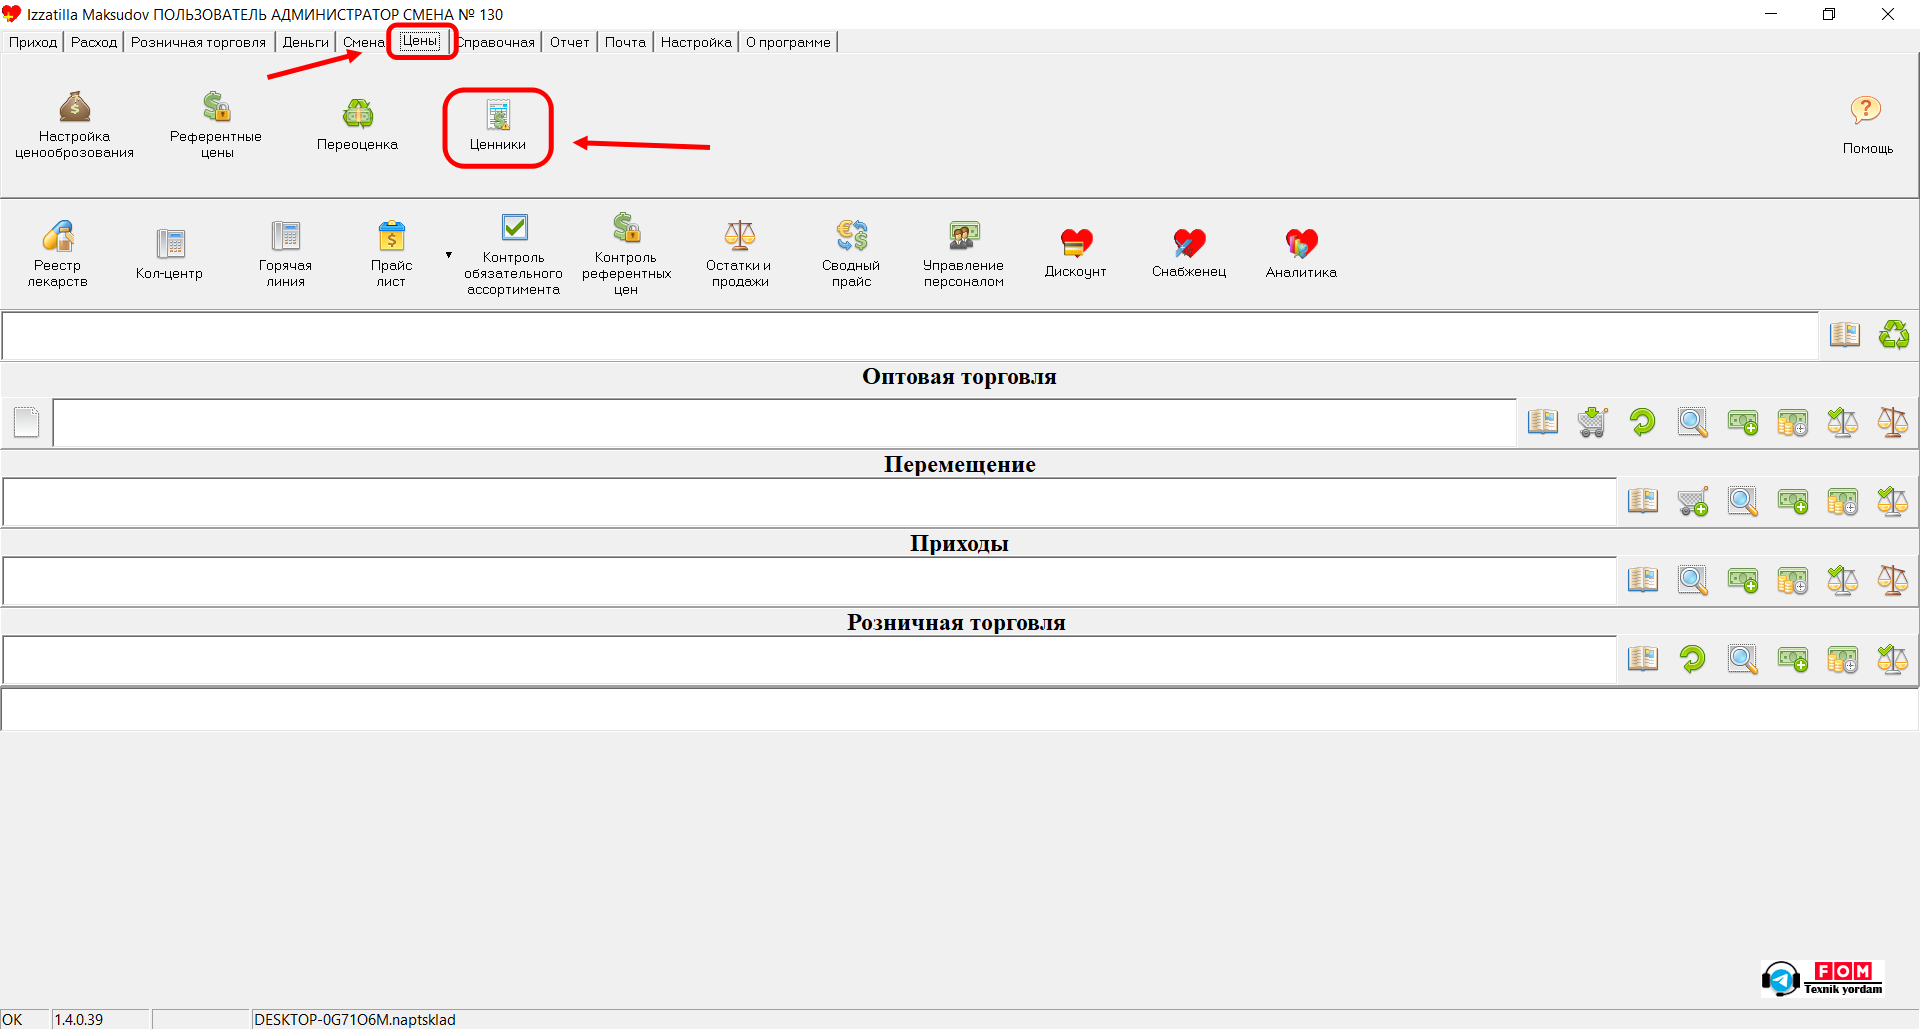Image resolution: width=1920 pixels, height=1030 pixels.
Task: Focus the Оптовая торговля input field
Action: click(x=785, y=423)
